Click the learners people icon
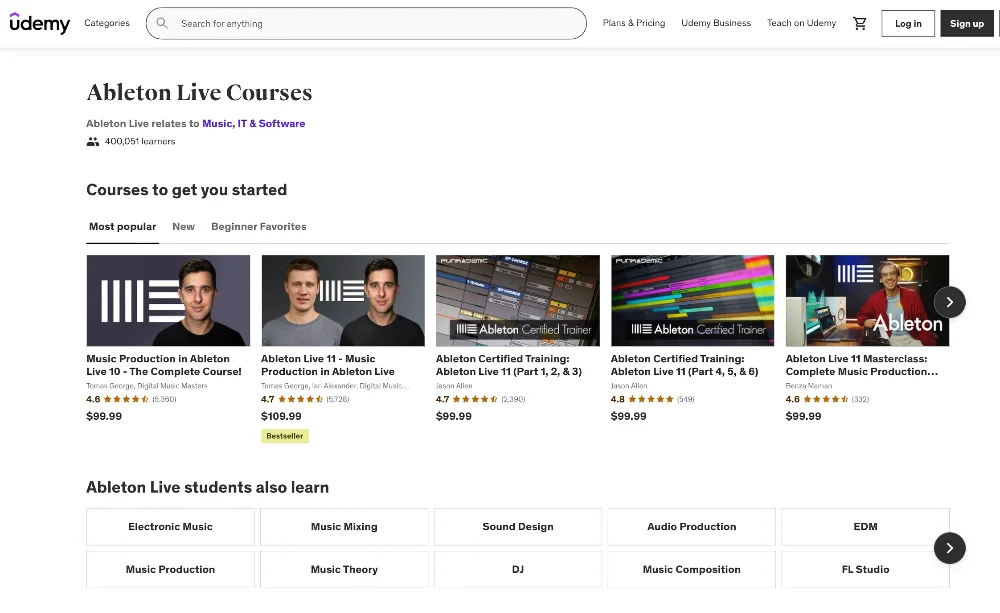The image size is (1000, 613). coord(92,142)
